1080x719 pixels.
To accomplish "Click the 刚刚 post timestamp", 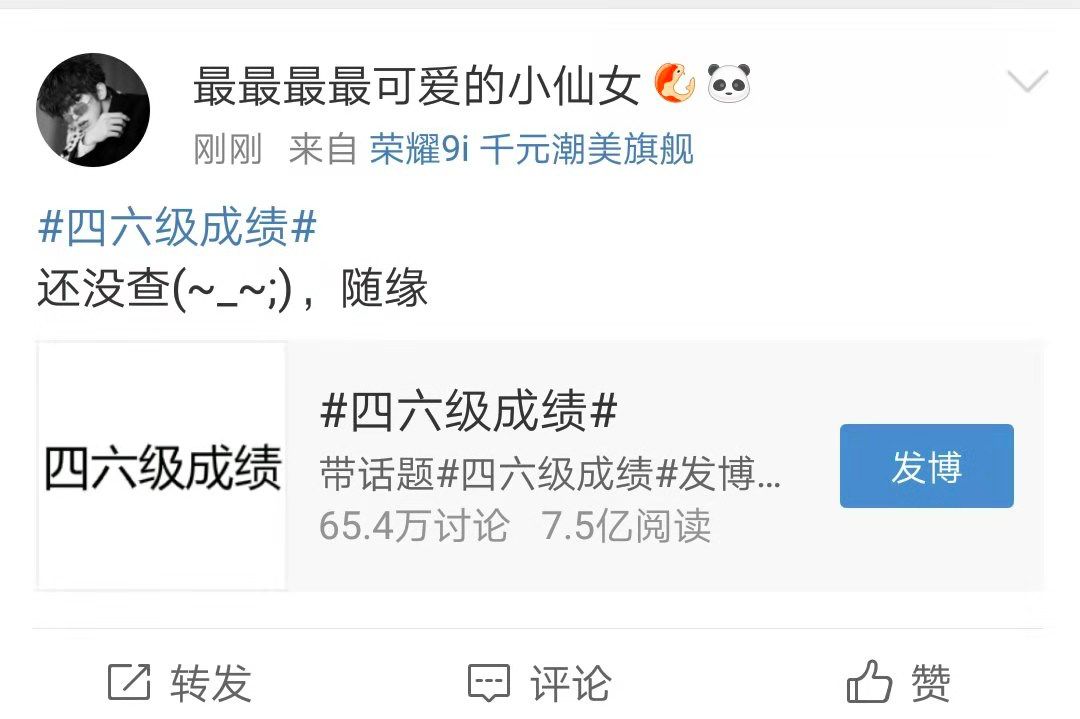I will 228,149.
